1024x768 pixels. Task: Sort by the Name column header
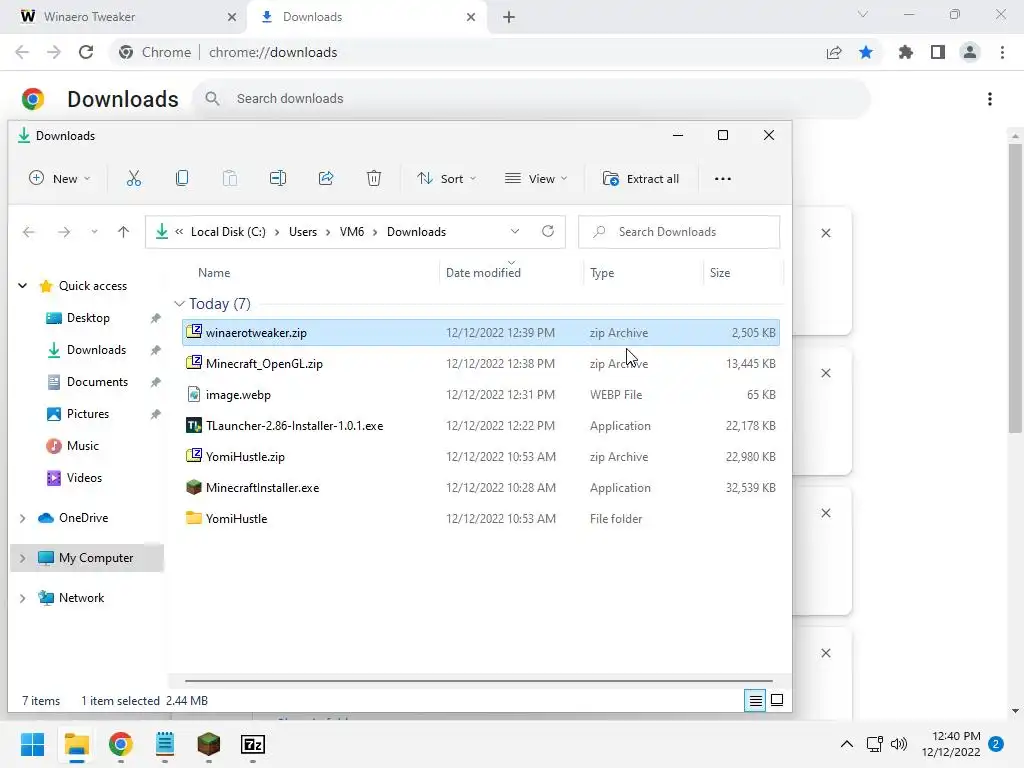pos(214,273)
